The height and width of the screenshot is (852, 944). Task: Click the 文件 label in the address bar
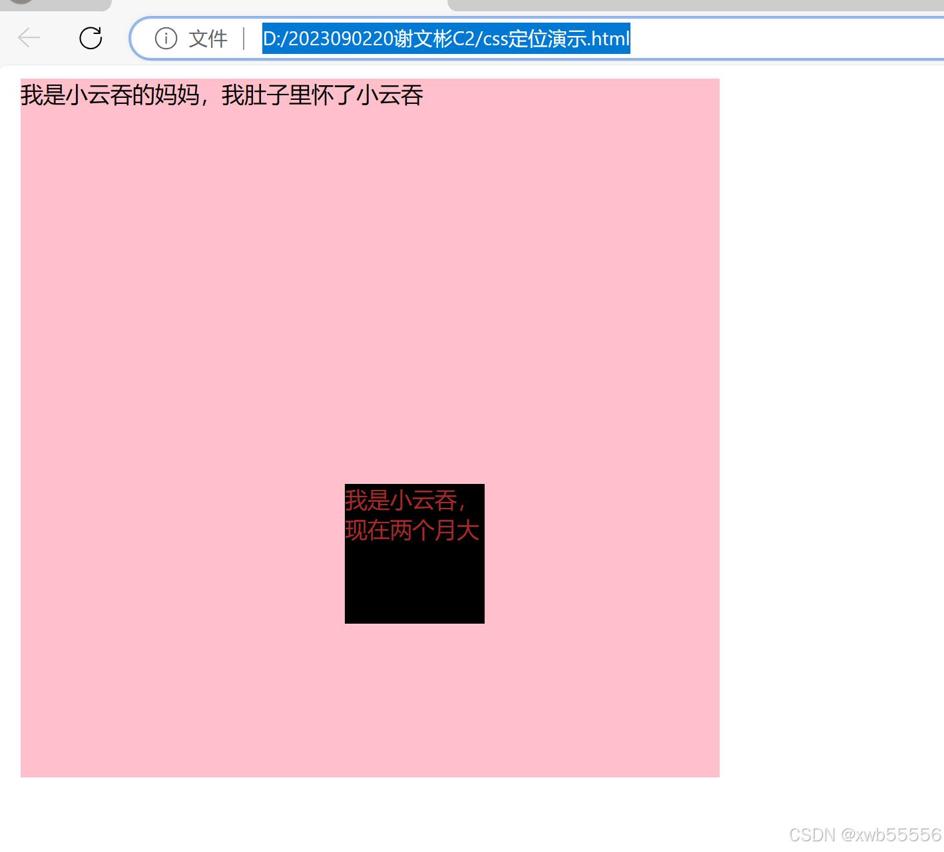pyautogui.click(x=208, y=39)
